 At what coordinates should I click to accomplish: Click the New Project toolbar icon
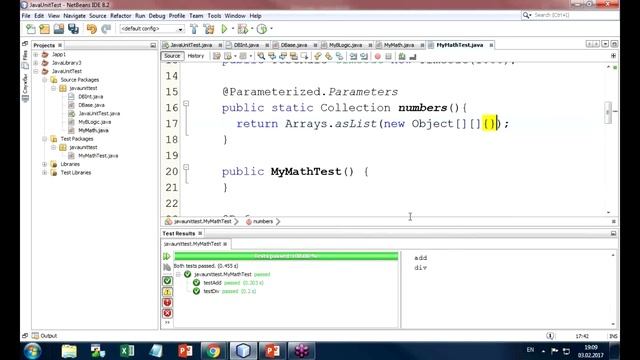[44, 29]
